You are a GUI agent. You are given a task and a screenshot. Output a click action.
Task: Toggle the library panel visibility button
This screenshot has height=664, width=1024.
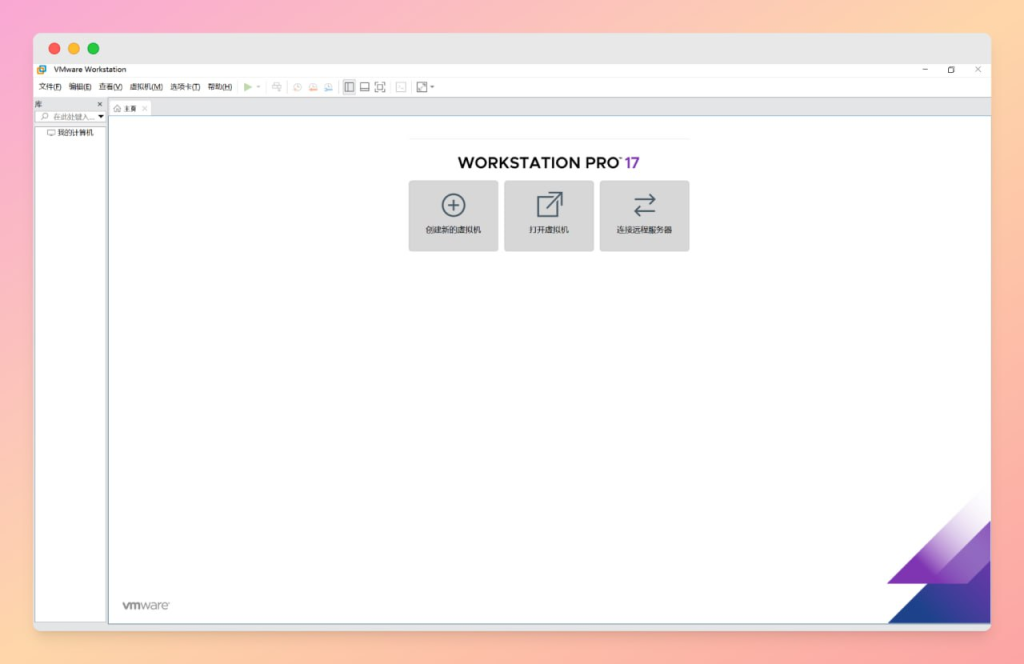point(348,87)
